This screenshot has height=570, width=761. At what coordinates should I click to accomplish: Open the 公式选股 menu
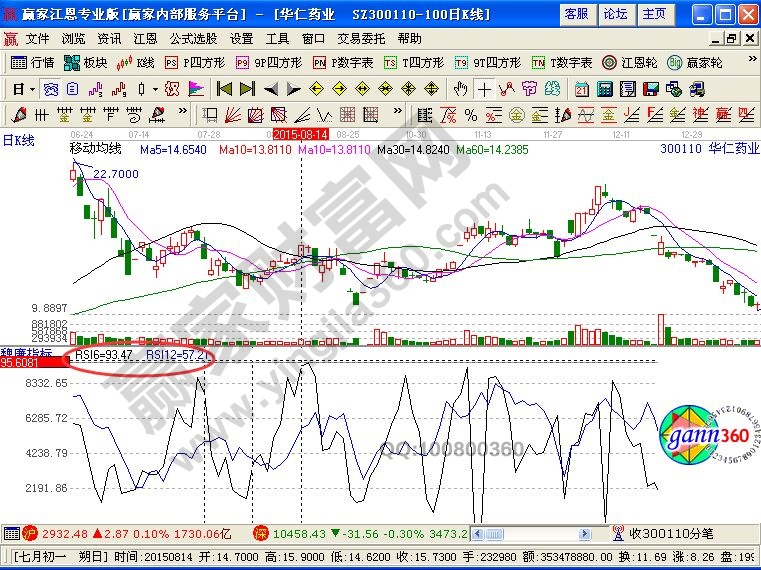[x=193, y=39]
